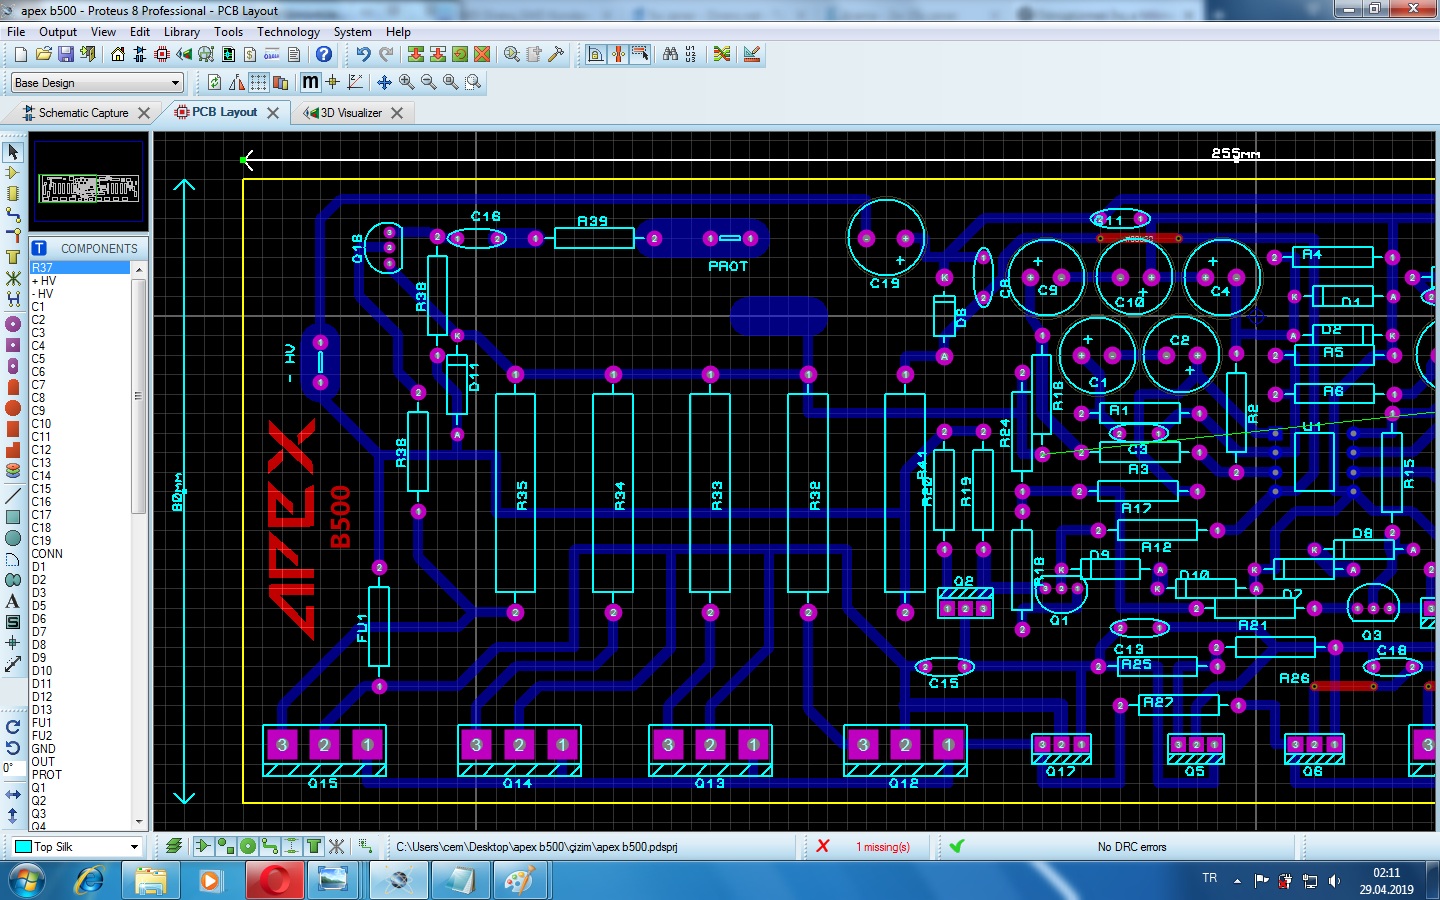
Task: Open Windows Start menu
Action: (26, 881)
